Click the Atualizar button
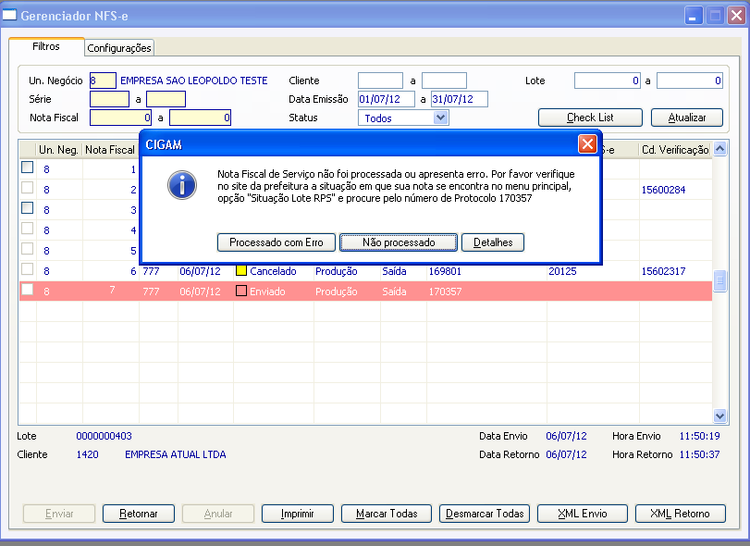The width and height of the screenshot is (750, 546). pos(687,118)
